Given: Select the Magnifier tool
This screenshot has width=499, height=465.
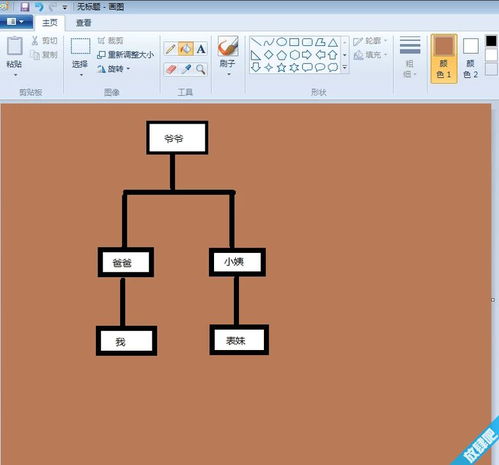Looking at the screenshot, I should click(201, 70).
